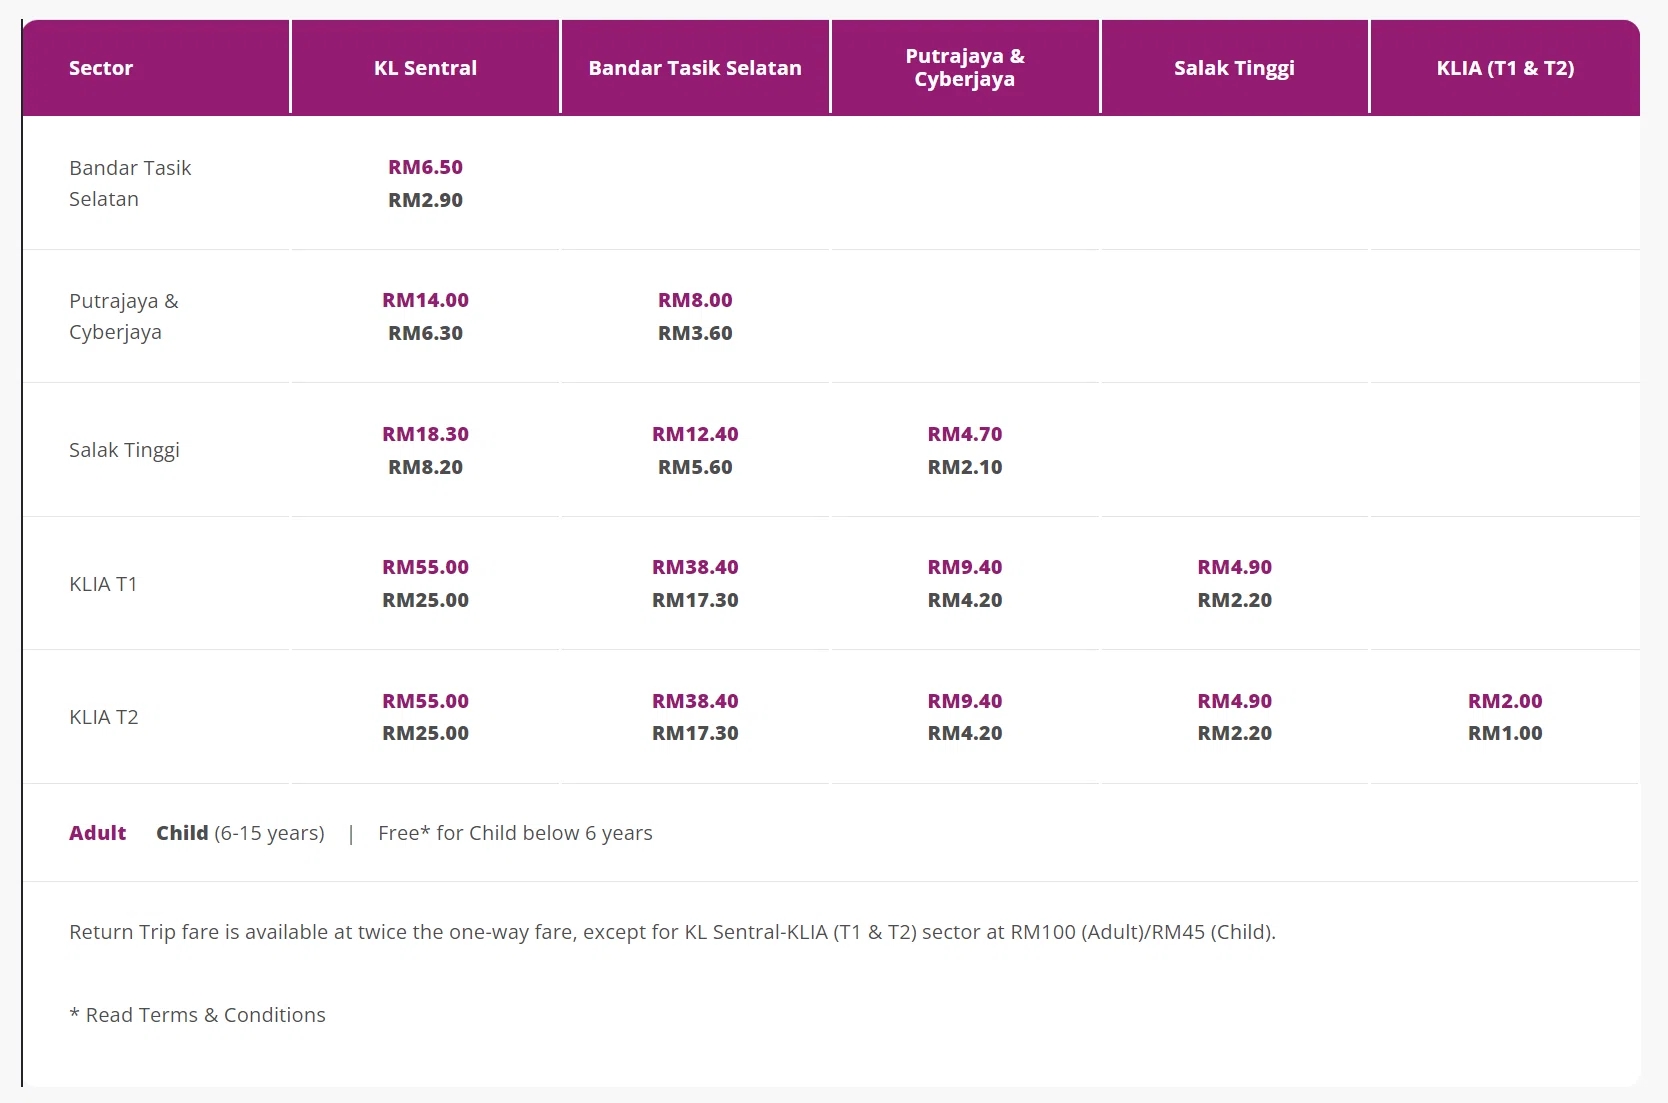
Task: Select the Putrajaya & Cyberjaya row label
Action: tap(124, 316)
